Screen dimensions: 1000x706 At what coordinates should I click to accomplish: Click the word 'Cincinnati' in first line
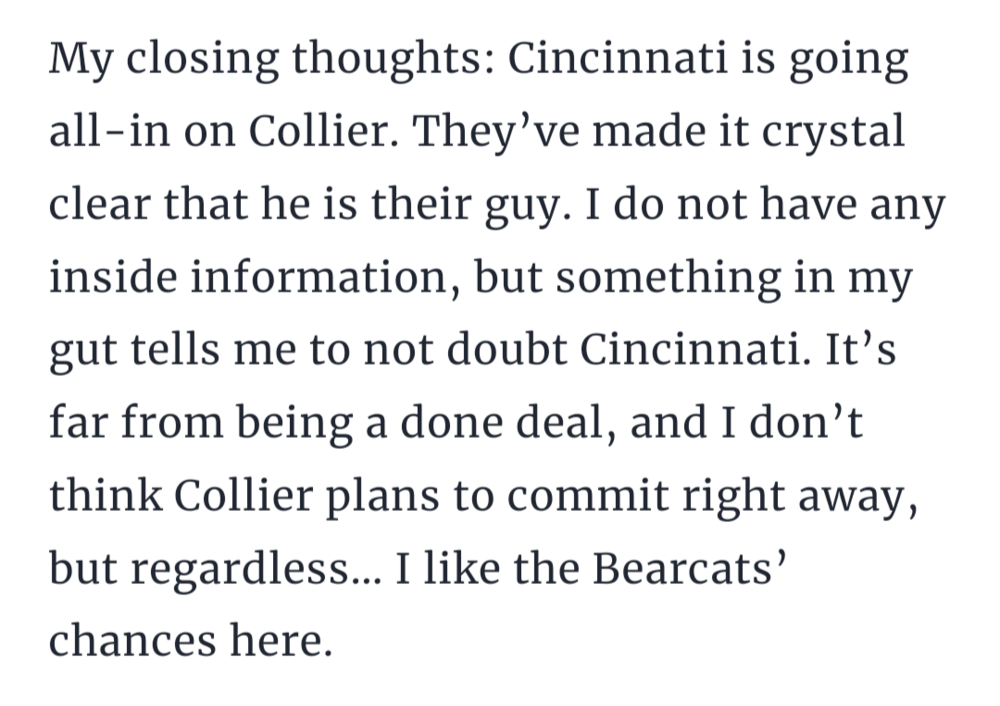click(617, 57)
